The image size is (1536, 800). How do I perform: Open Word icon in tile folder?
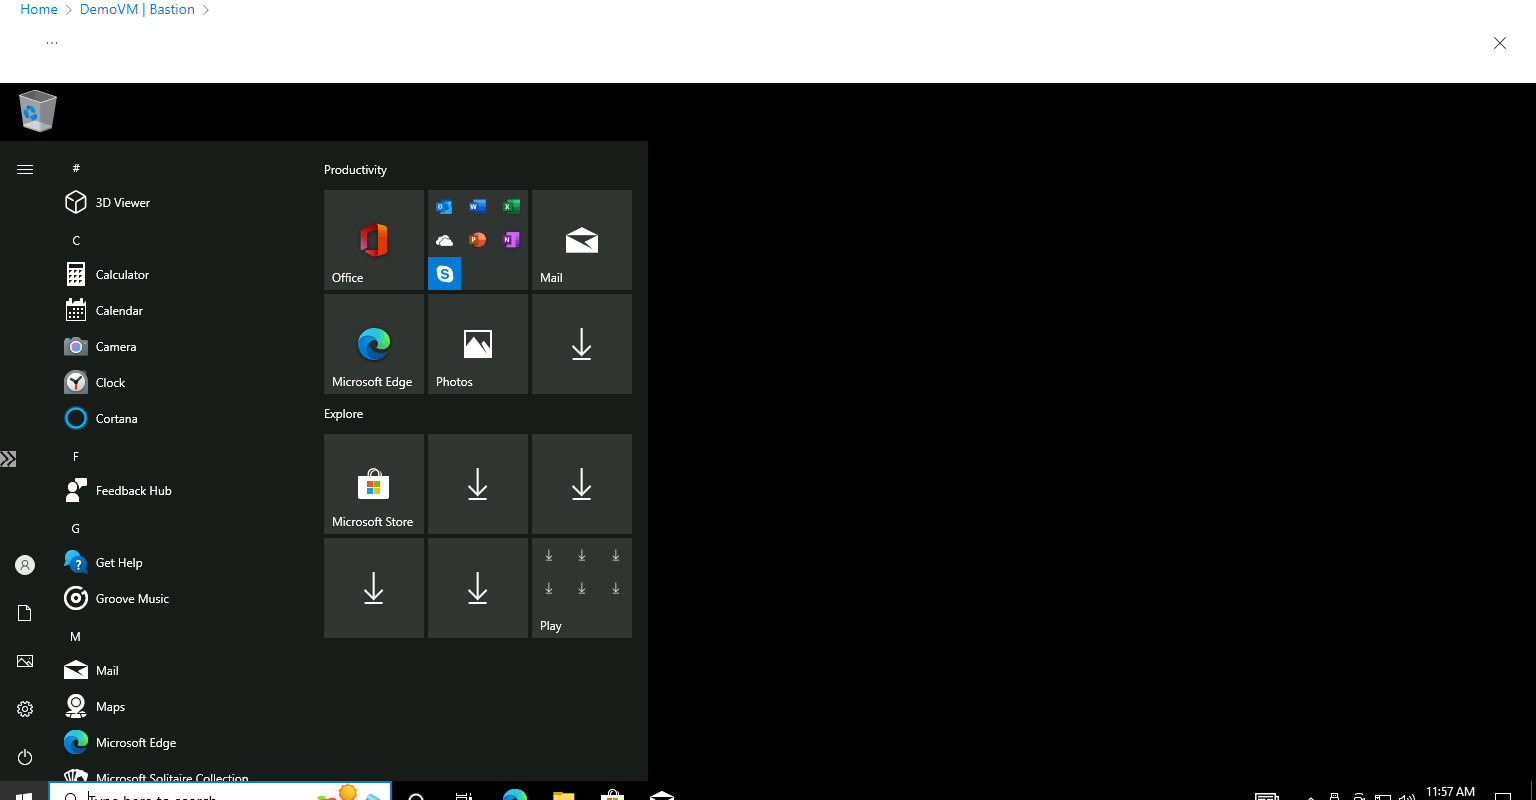478,207
